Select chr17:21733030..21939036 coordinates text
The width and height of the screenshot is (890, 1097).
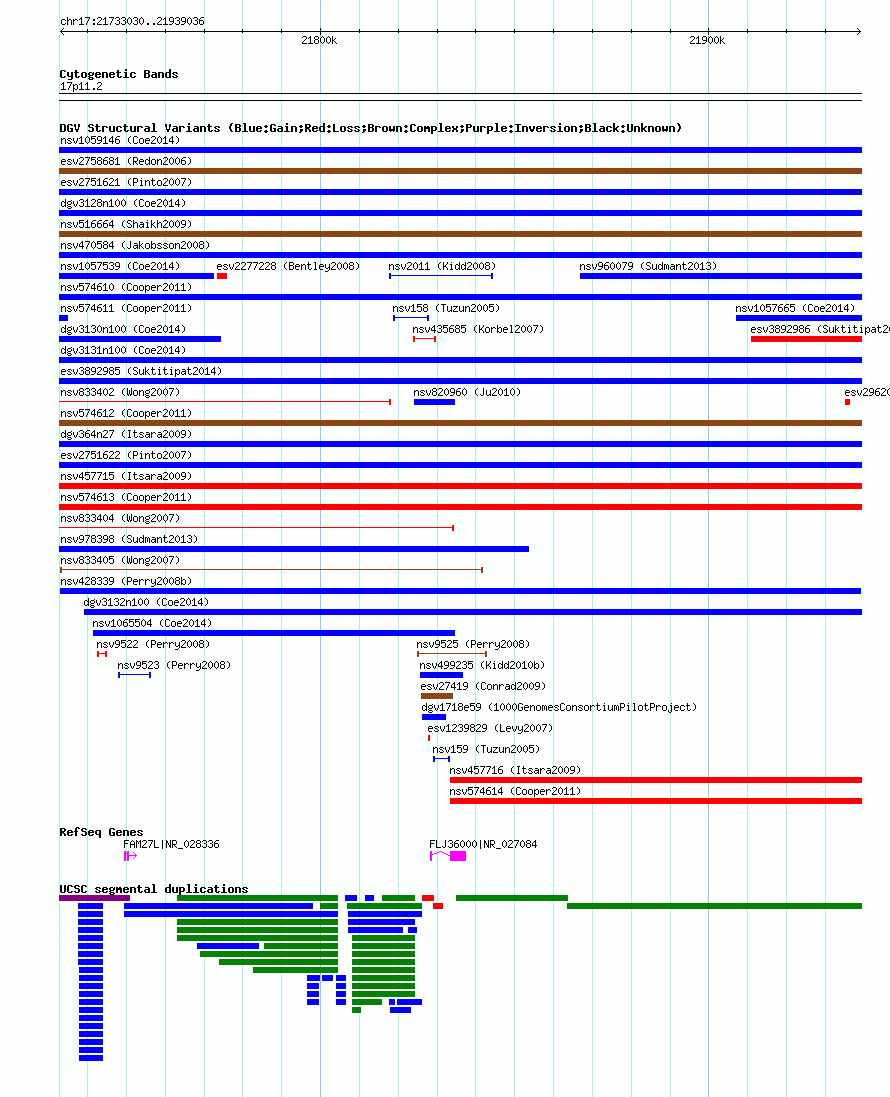coord(132,22)
